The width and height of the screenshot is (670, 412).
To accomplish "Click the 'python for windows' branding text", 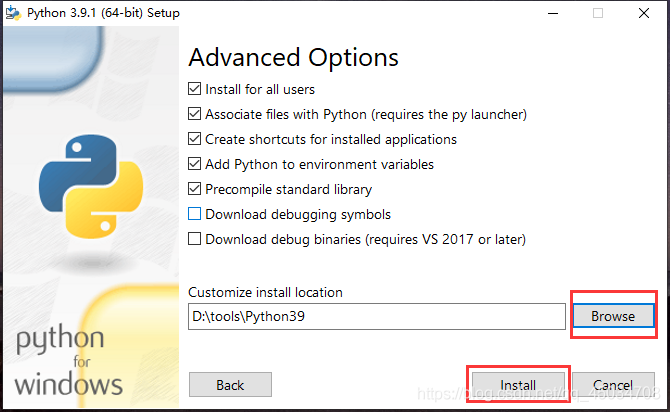I will [x=68, y=361].
